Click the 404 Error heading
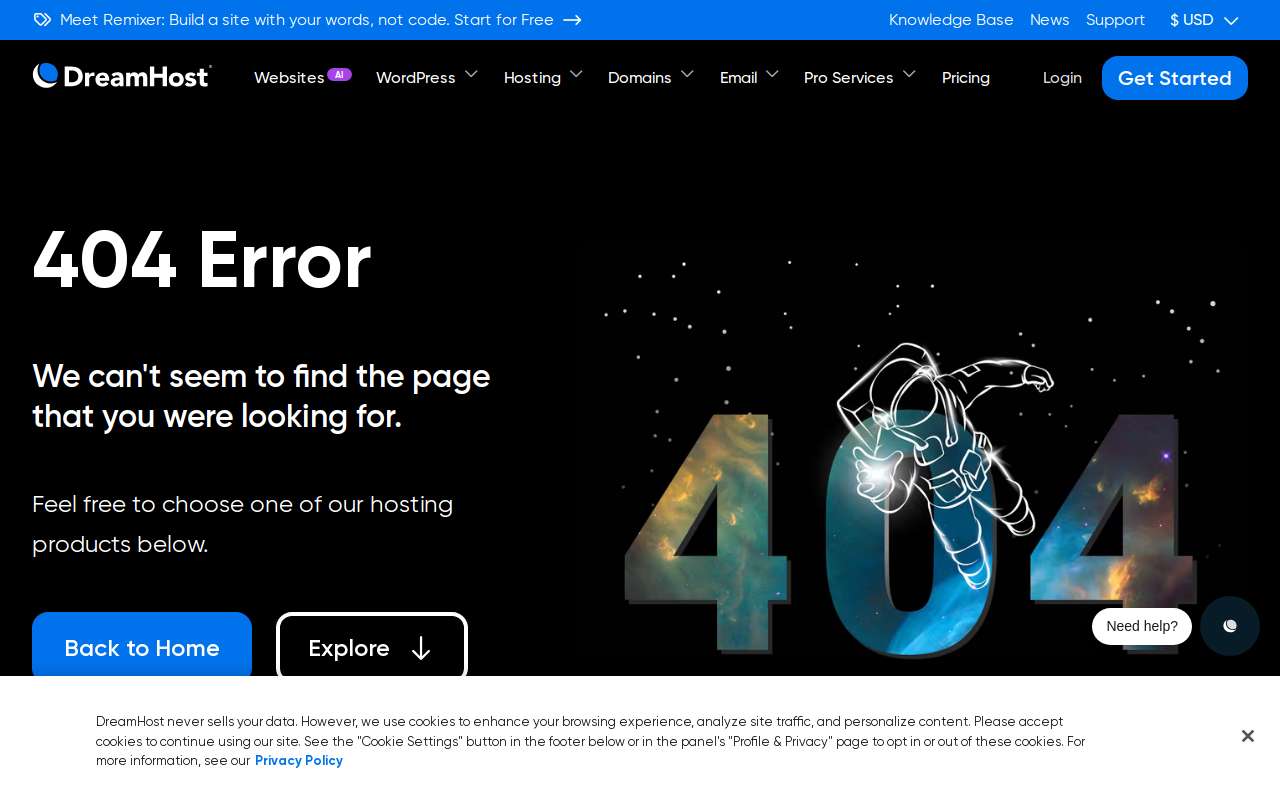This screenshot has height=800, width=1280. [202, 261]
